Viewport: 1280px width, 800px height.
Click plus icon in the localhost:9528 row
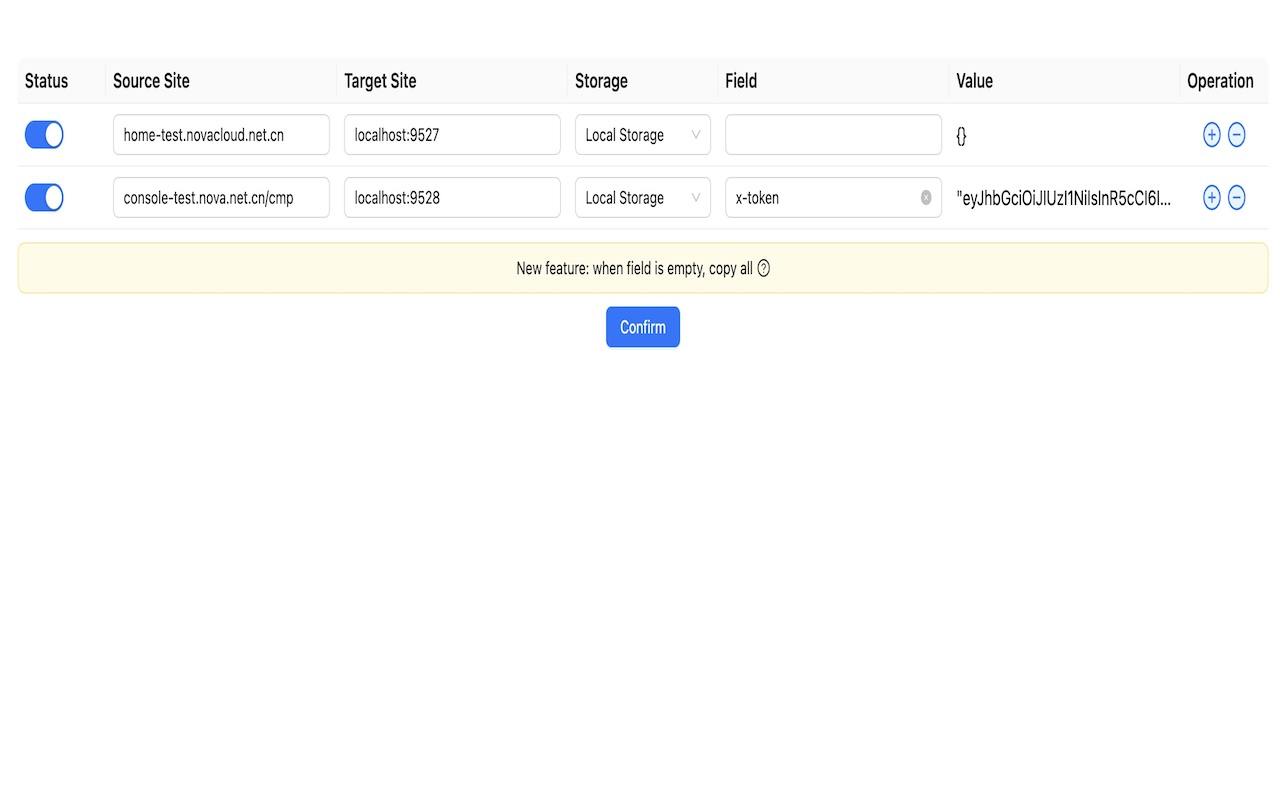click(x=1211, y=198)
